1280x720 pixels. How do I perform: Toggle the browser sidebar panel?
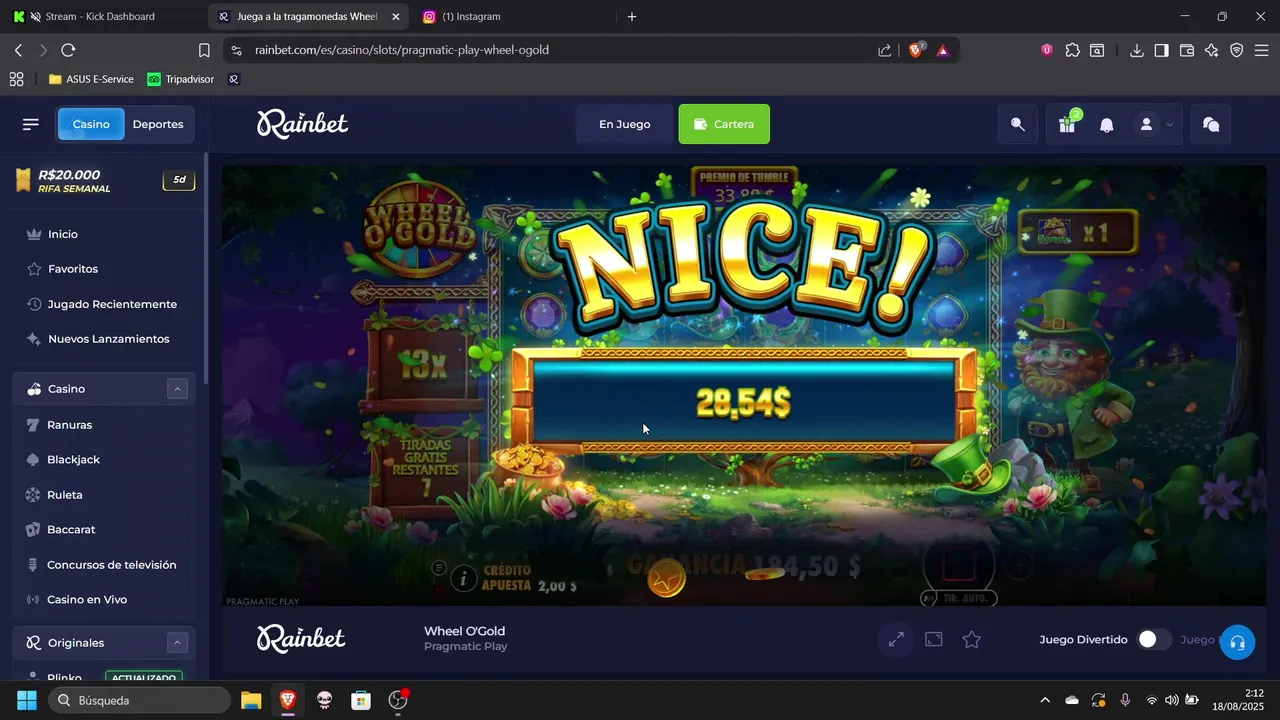(1161, 50)
